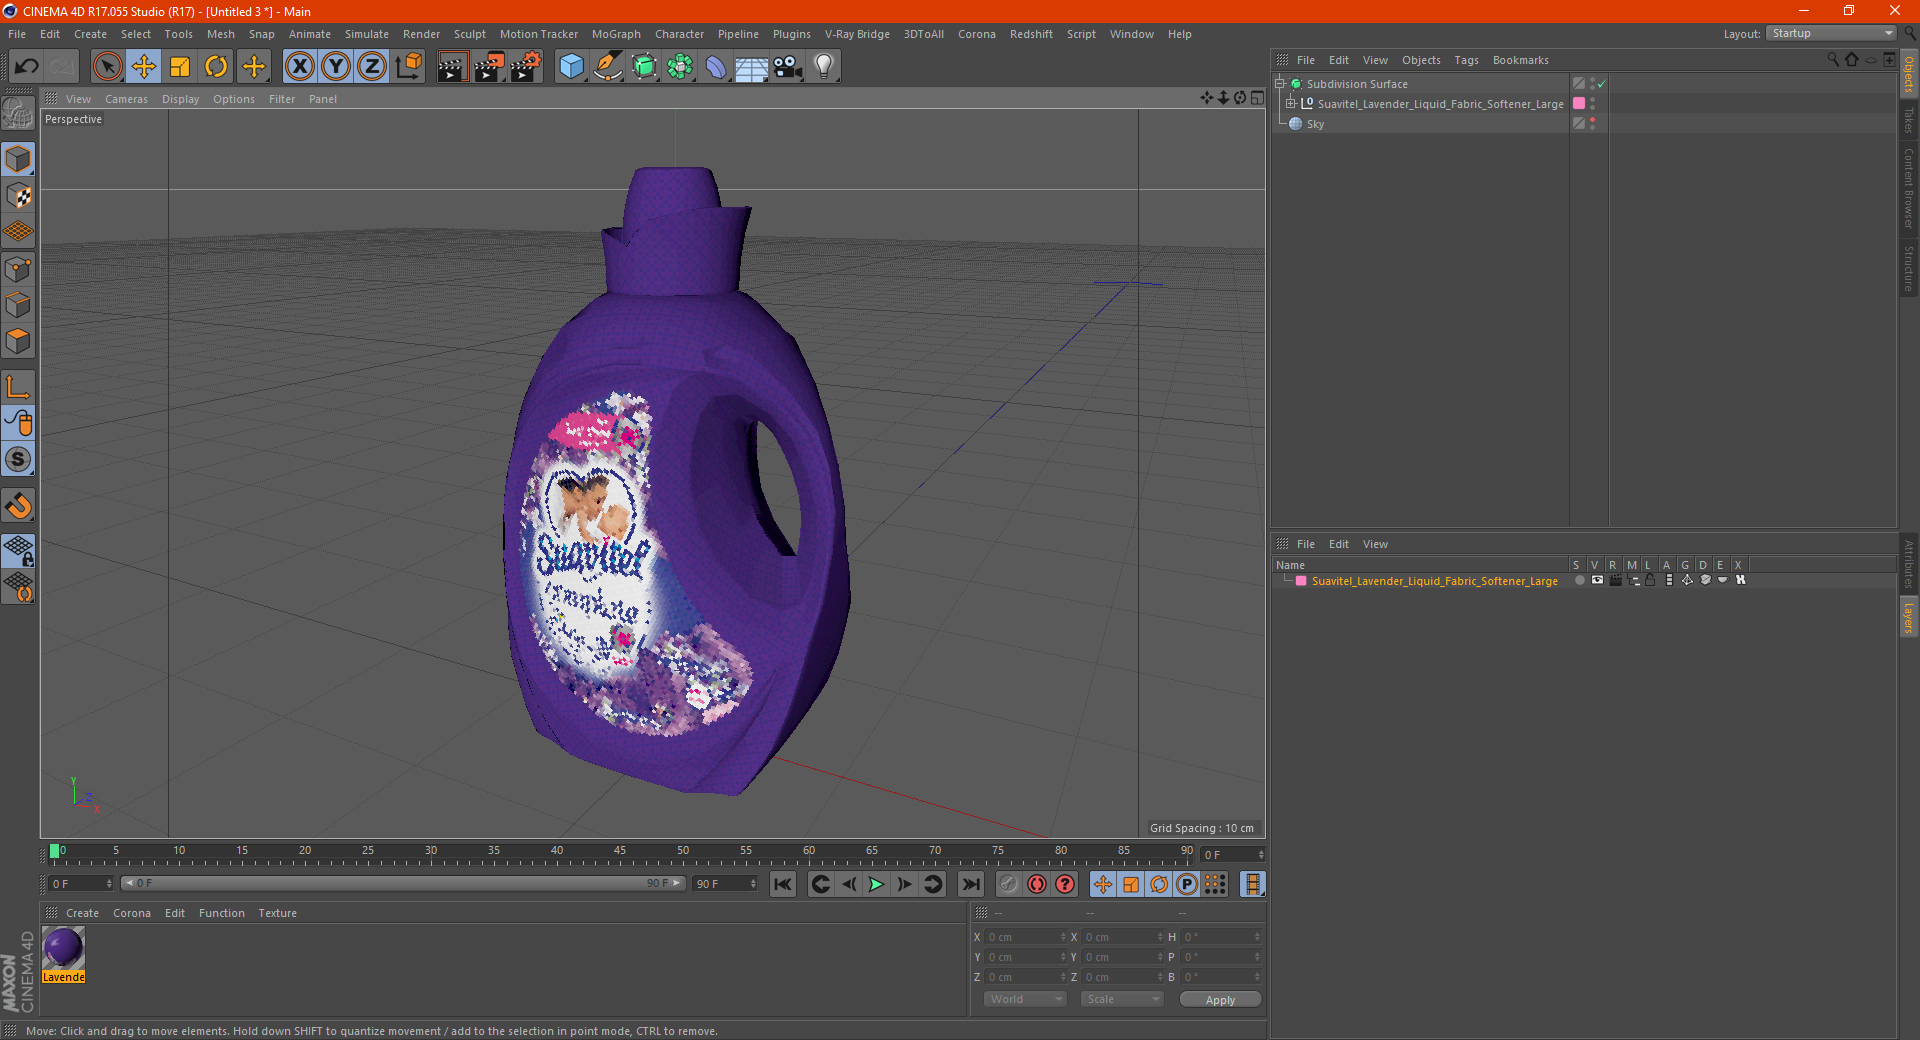Screen dimensions: 1920x1040
Task: Open the Edit Render Settings icon
Action: point(526,67)
